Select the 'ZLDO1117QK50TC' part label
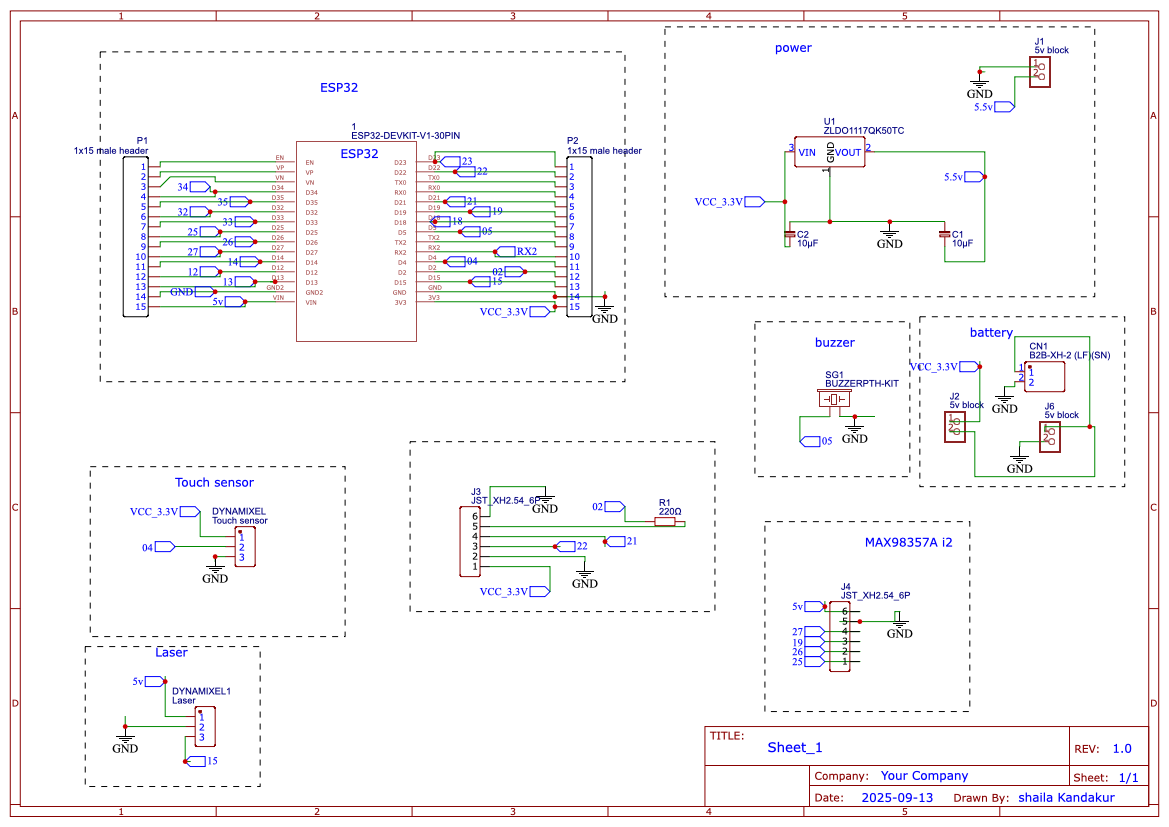Viewport: 1169px width, 827px height. (864, 131)
